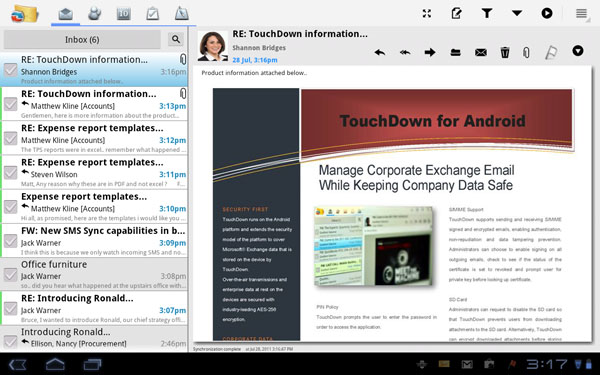
Task: Check the RE: Introducing Ronald email
Action: (x=10, y=308)
